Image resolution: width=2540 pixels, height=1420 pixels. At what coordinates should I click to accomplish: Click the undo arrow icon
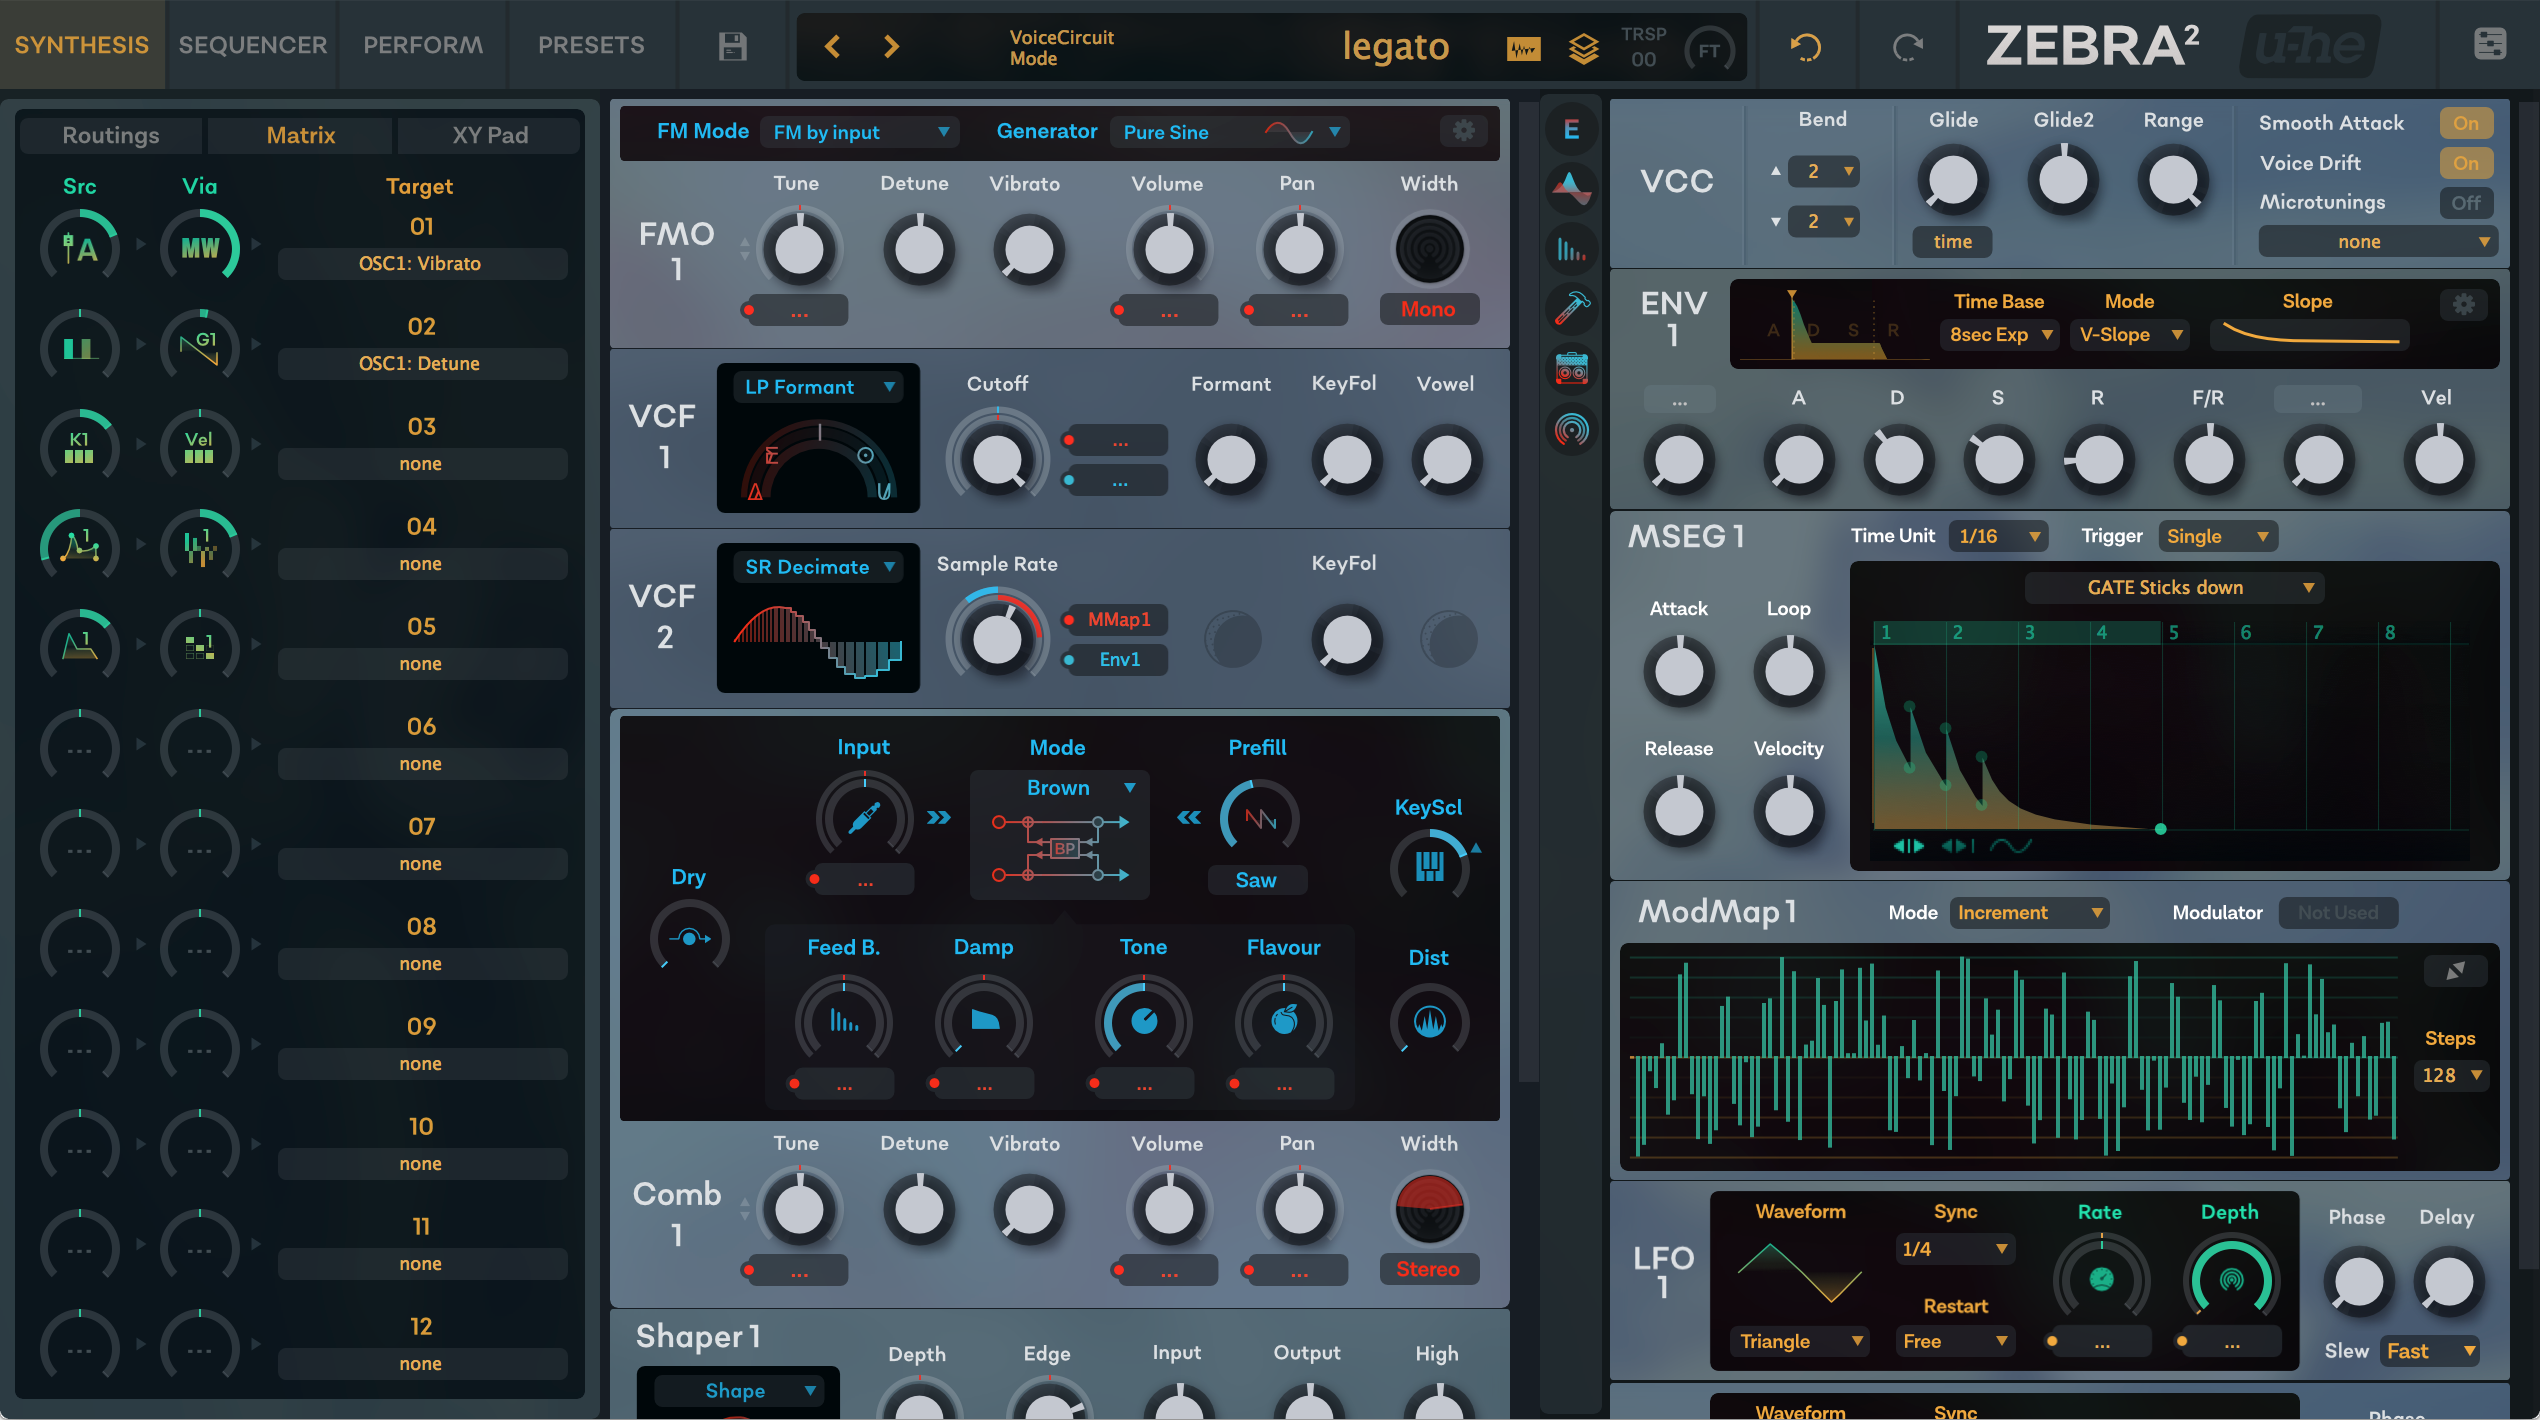(x=1806, y=47)
